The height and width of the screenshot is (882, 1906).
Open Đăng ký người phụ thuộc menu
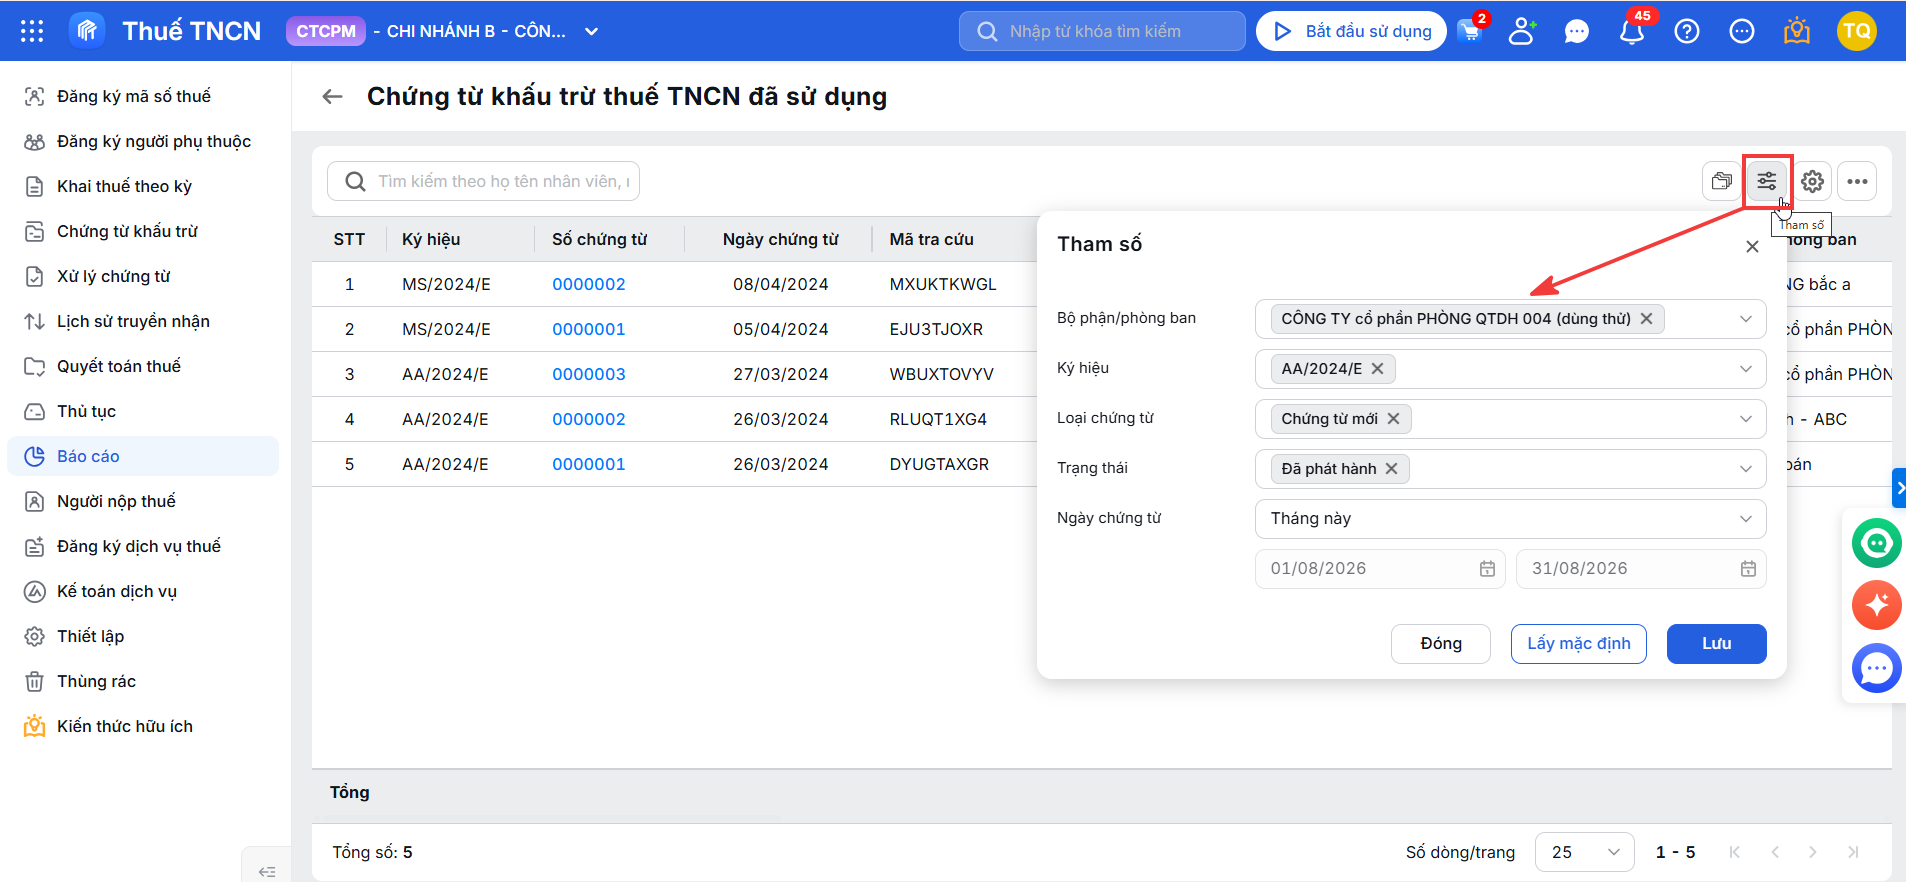(x=143, y=141)
